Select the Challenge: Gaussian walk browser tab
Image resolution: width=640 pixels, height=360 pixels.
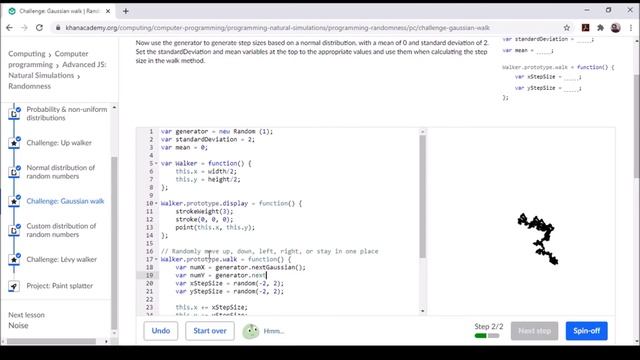(59, 11)
